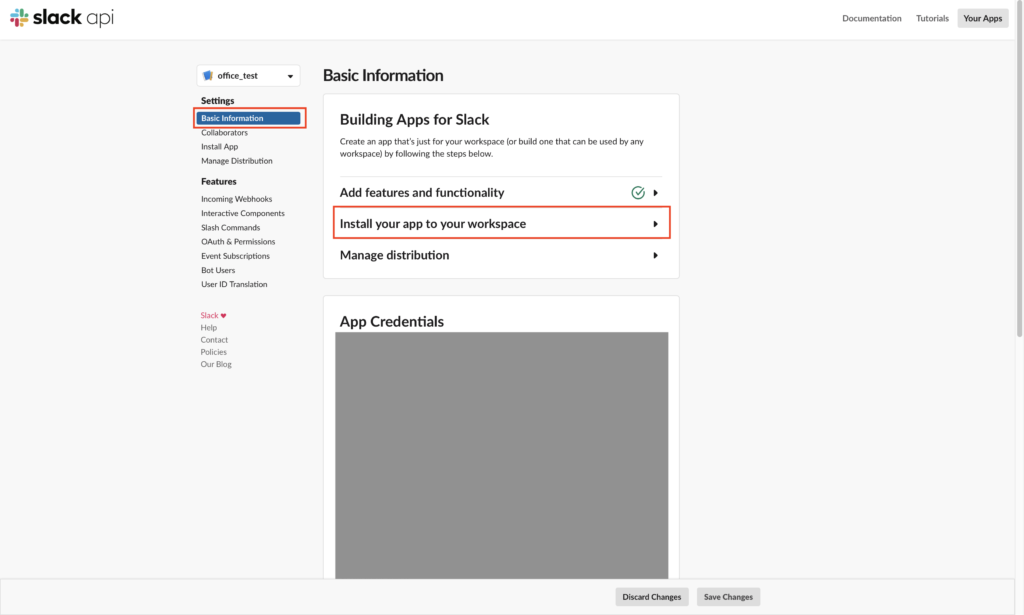The image size is (1024, 615).
Task: Open Bot Users feature
Action: tap(217, 270)
